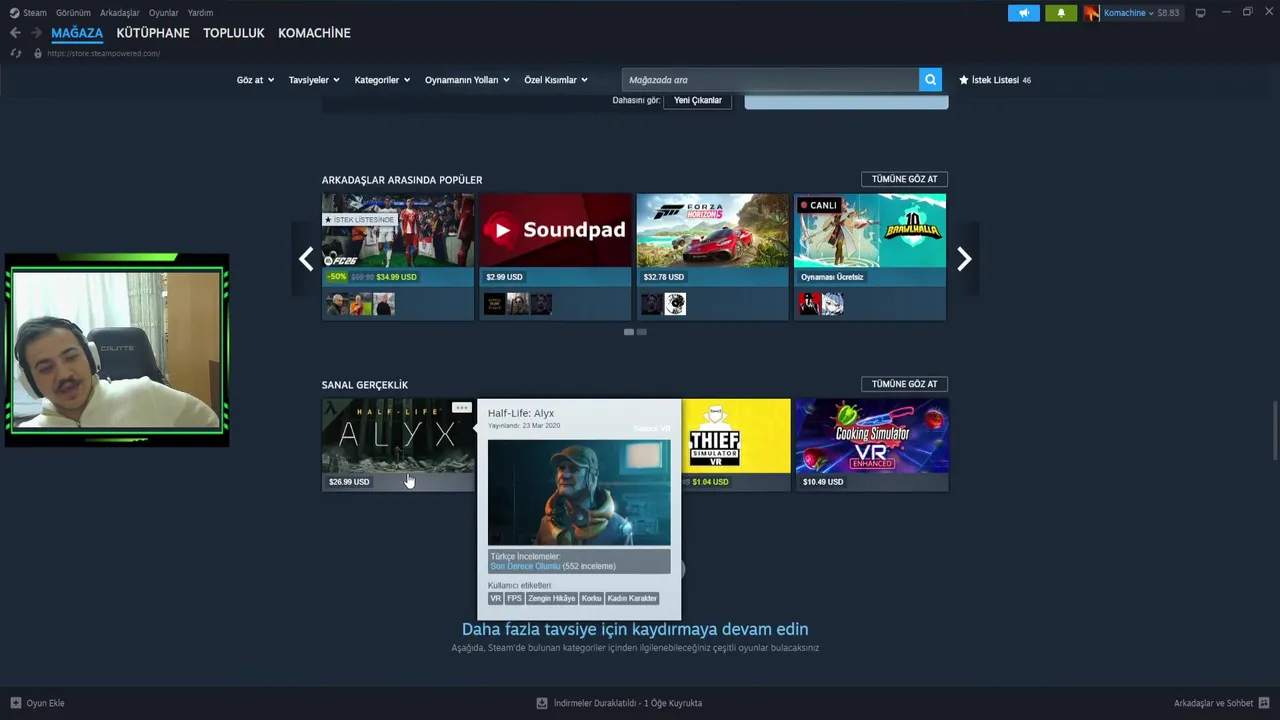Open the green notification bell

click(1061, 13)
